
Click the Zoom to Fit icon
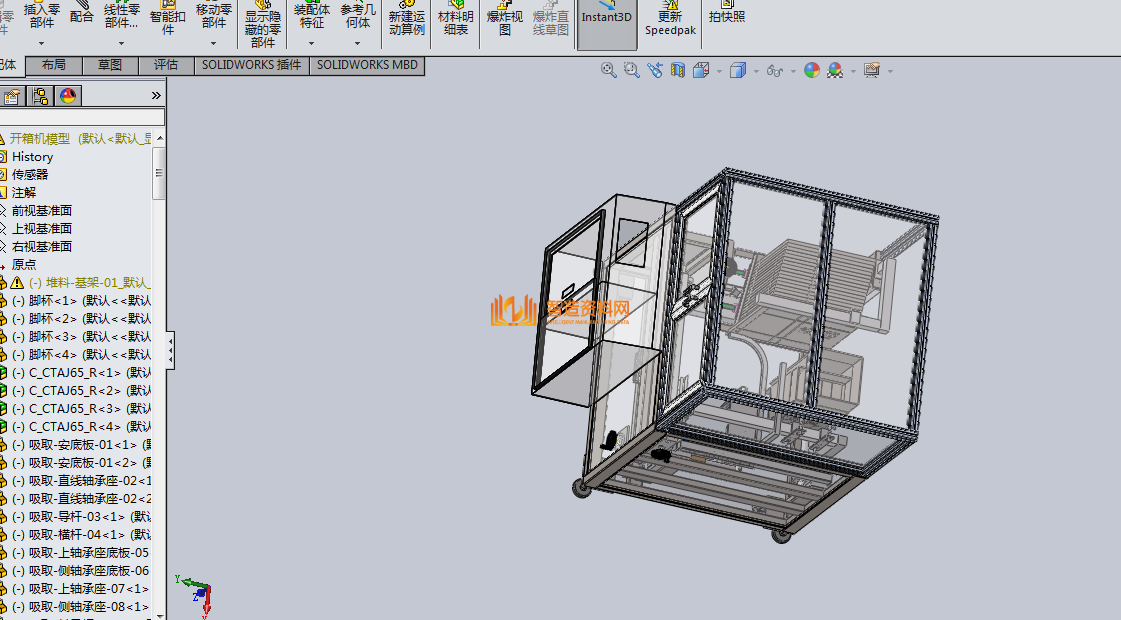tap(608, 70)
